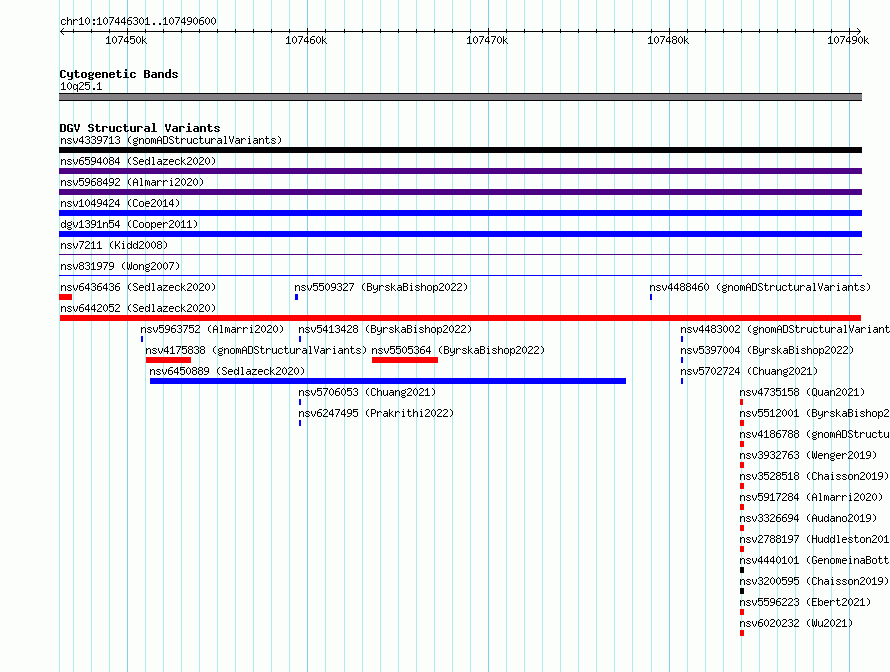Open the nsv5512001 ByrskaBishop label

click(x=815, y=413)
